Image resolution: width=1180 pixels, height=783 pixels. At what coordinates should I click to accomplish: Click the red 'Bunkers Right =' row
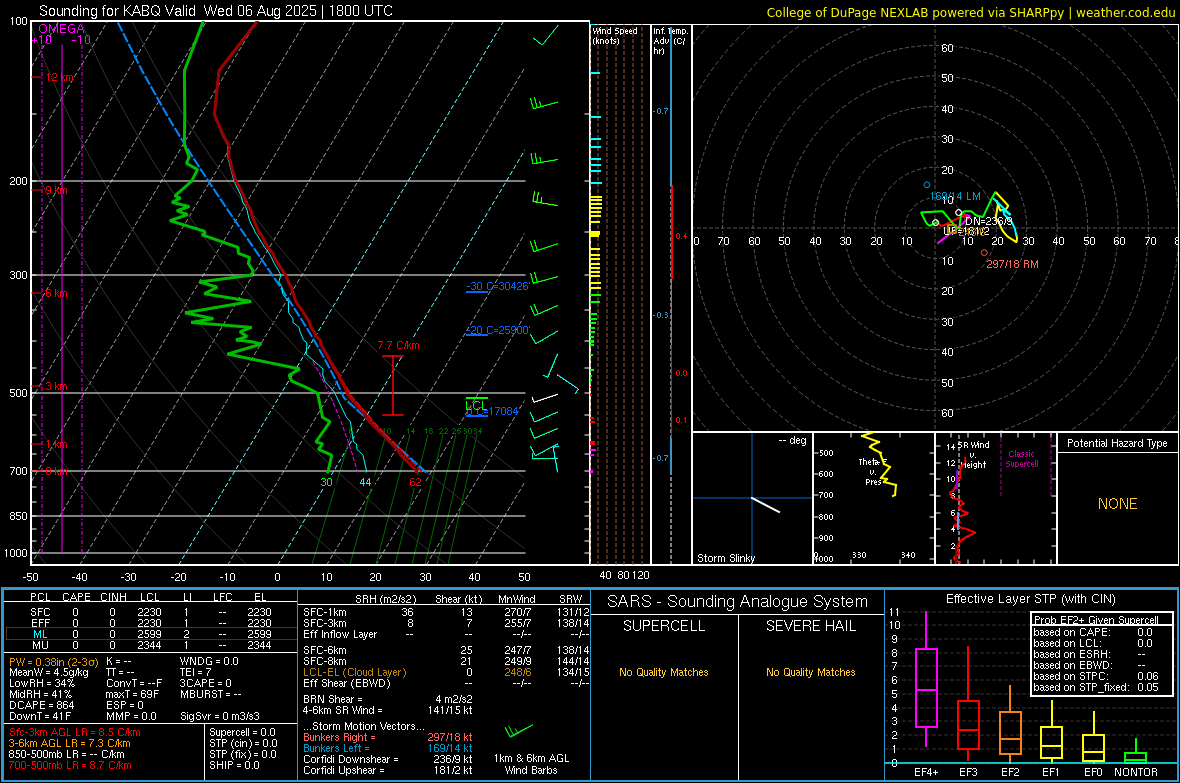(x=388, y=737)
